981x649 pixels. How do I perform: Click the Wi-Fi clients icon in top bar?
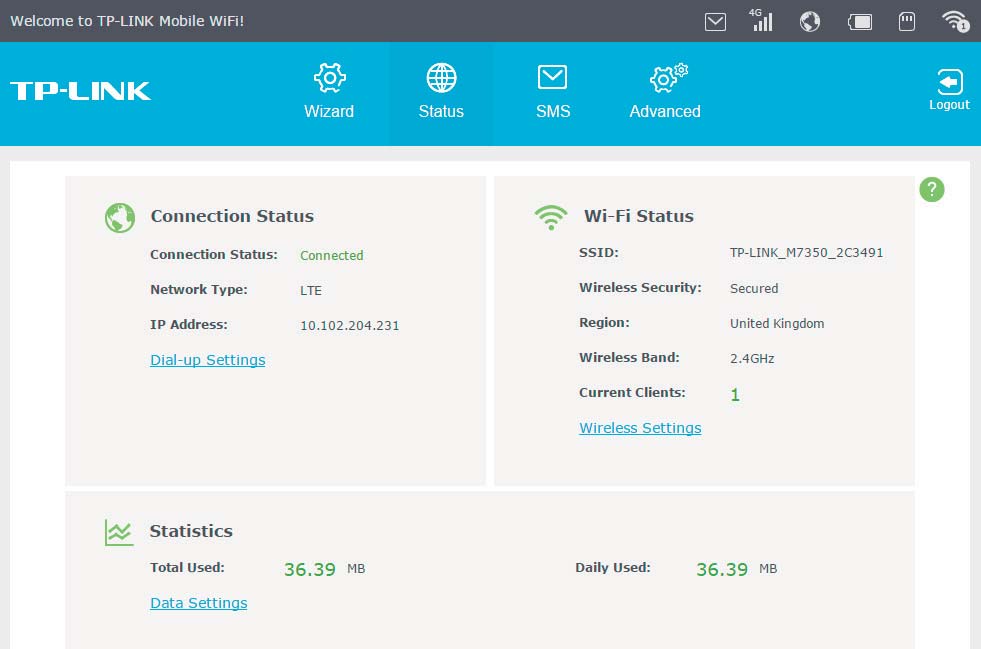coord(955,21)
